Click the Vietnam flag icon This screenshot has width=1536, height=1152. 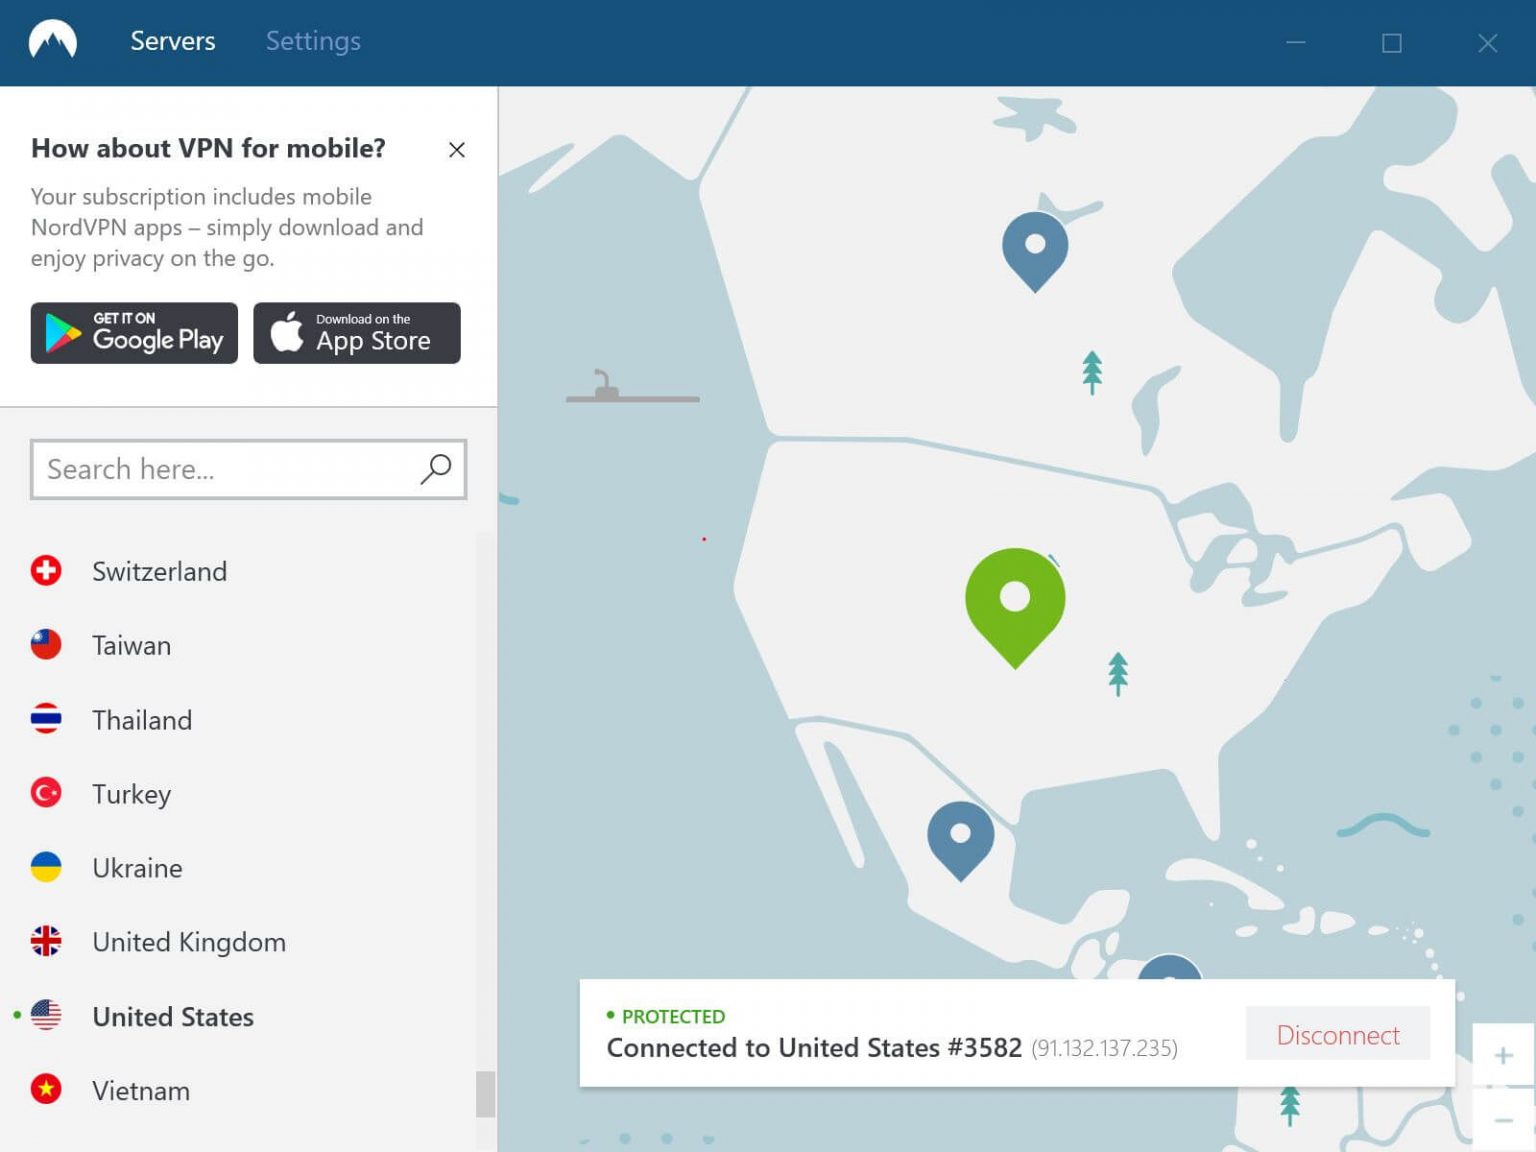[46, 1089]
